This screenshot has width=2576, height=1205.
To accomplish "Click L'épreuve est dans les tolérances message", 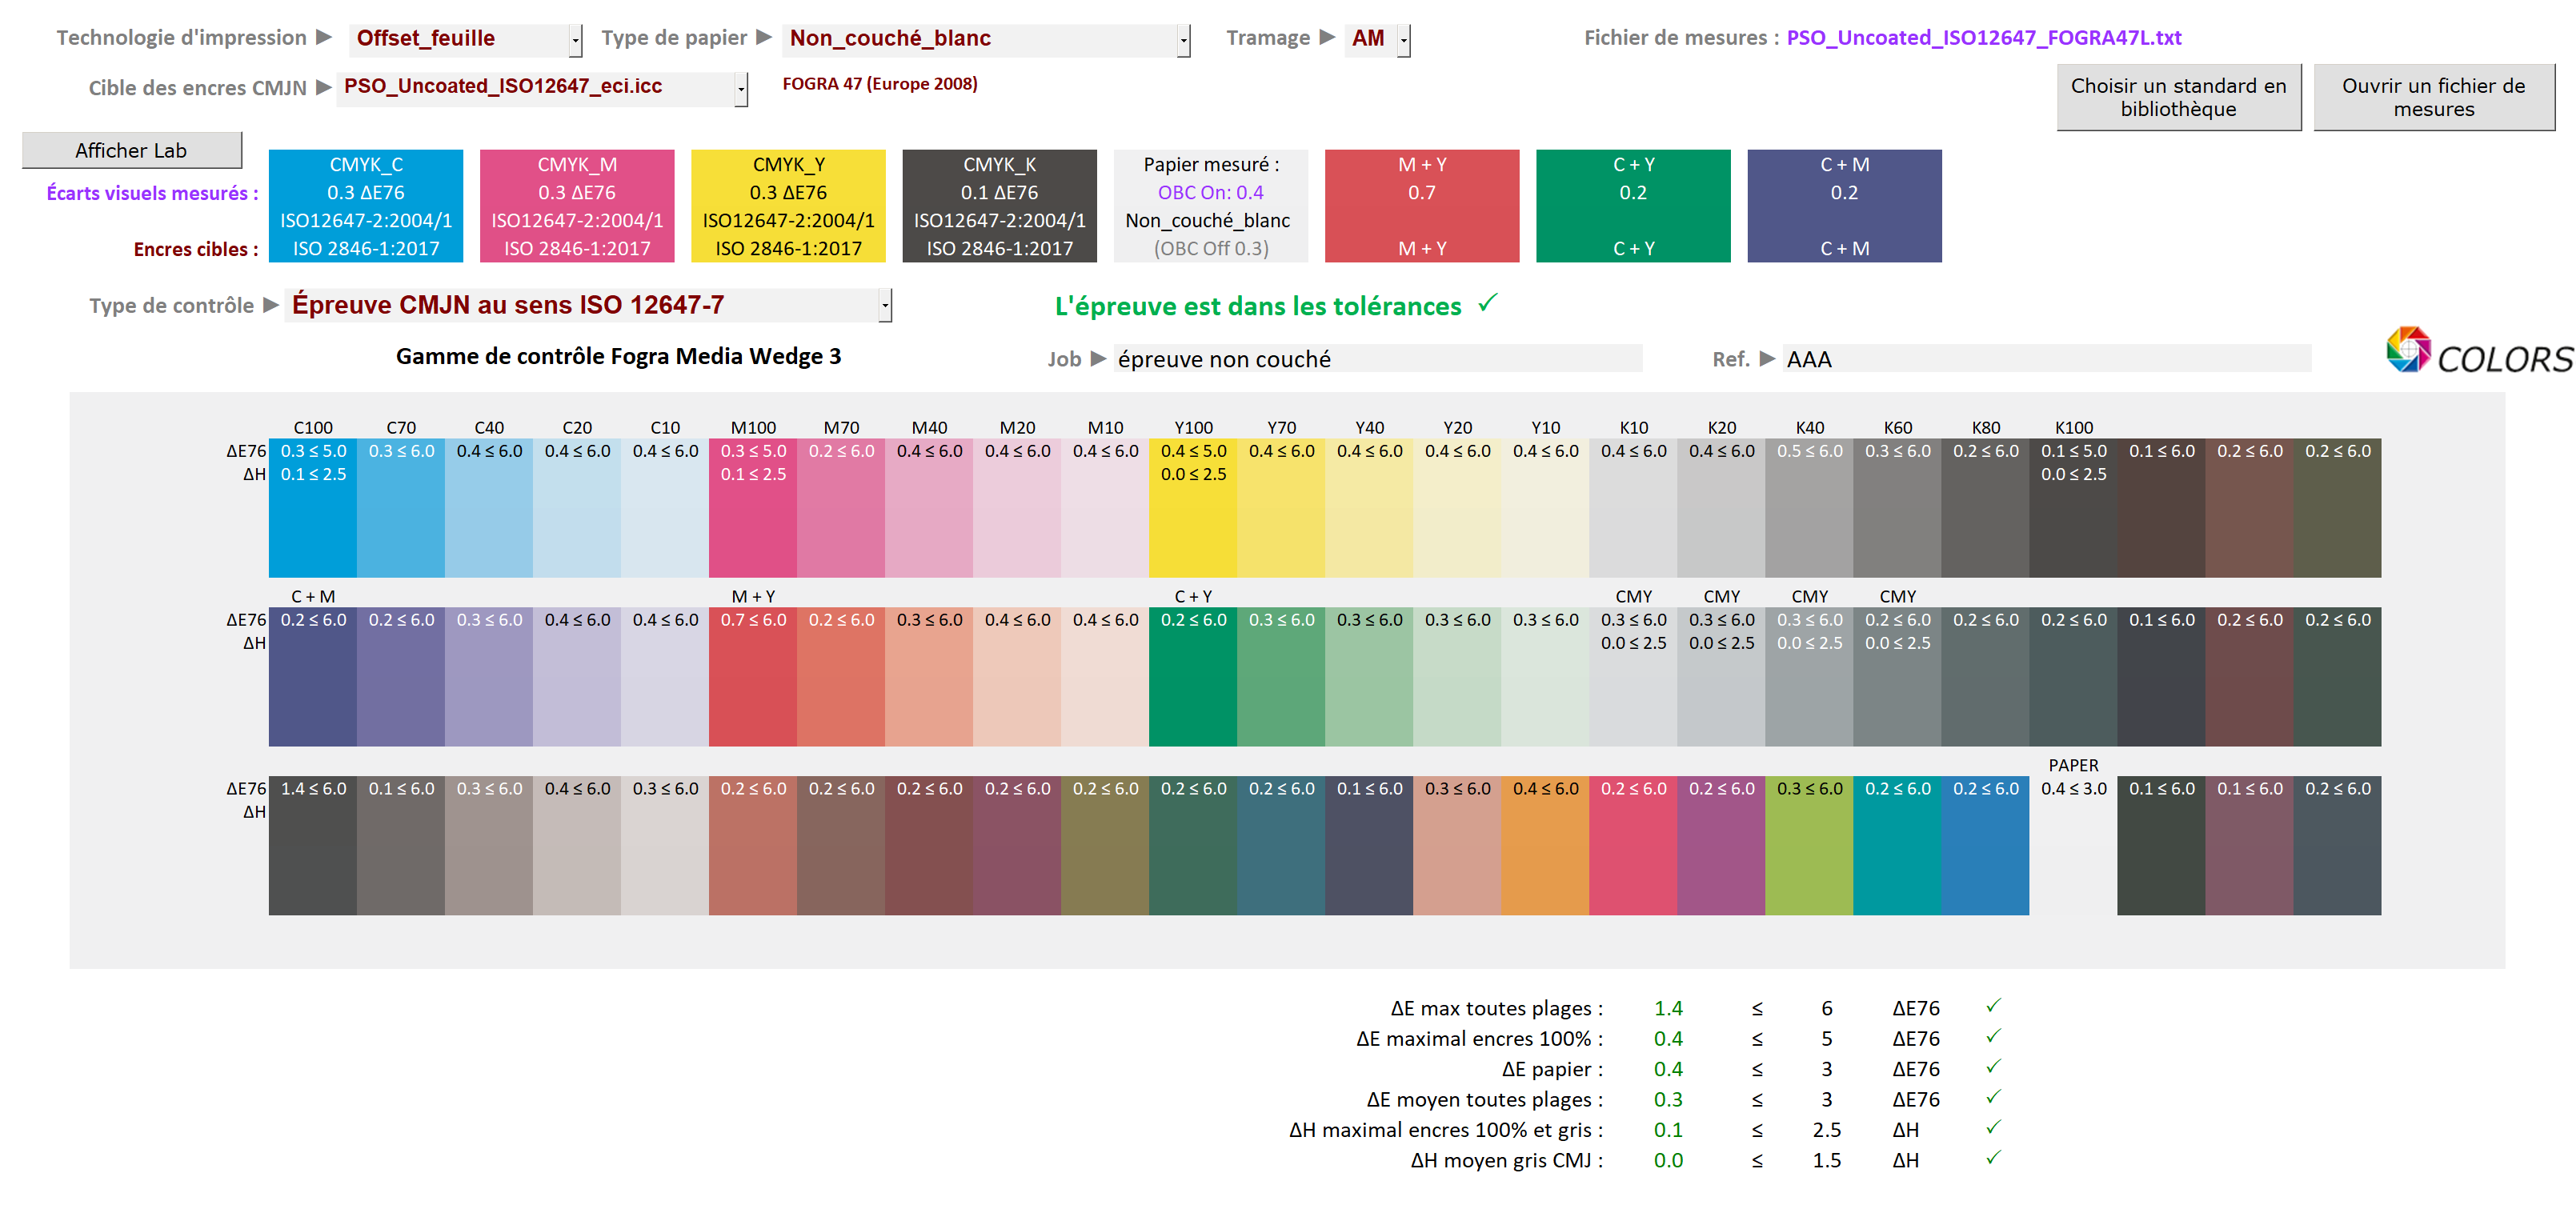I will coord(1257,306).
